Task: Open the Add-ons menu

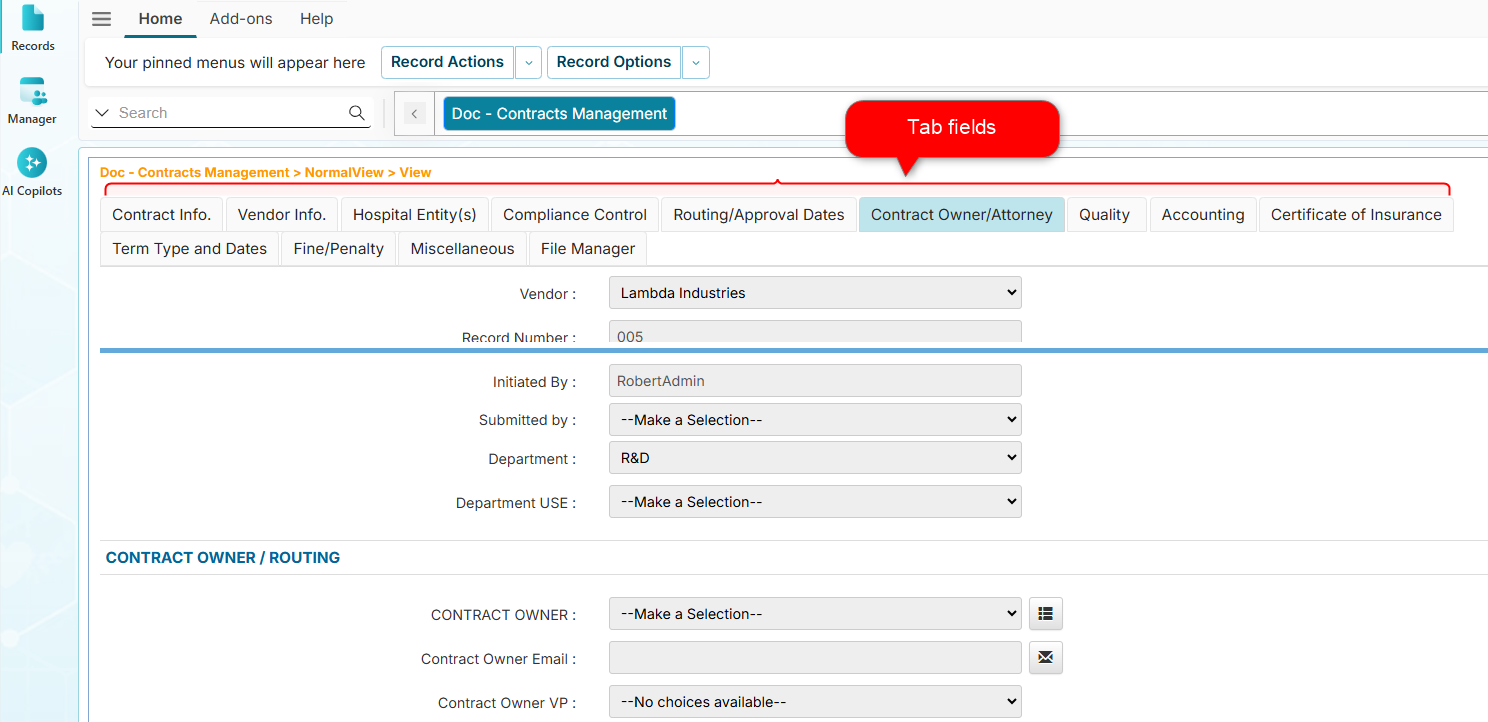Action: click(x=241, y=19)
